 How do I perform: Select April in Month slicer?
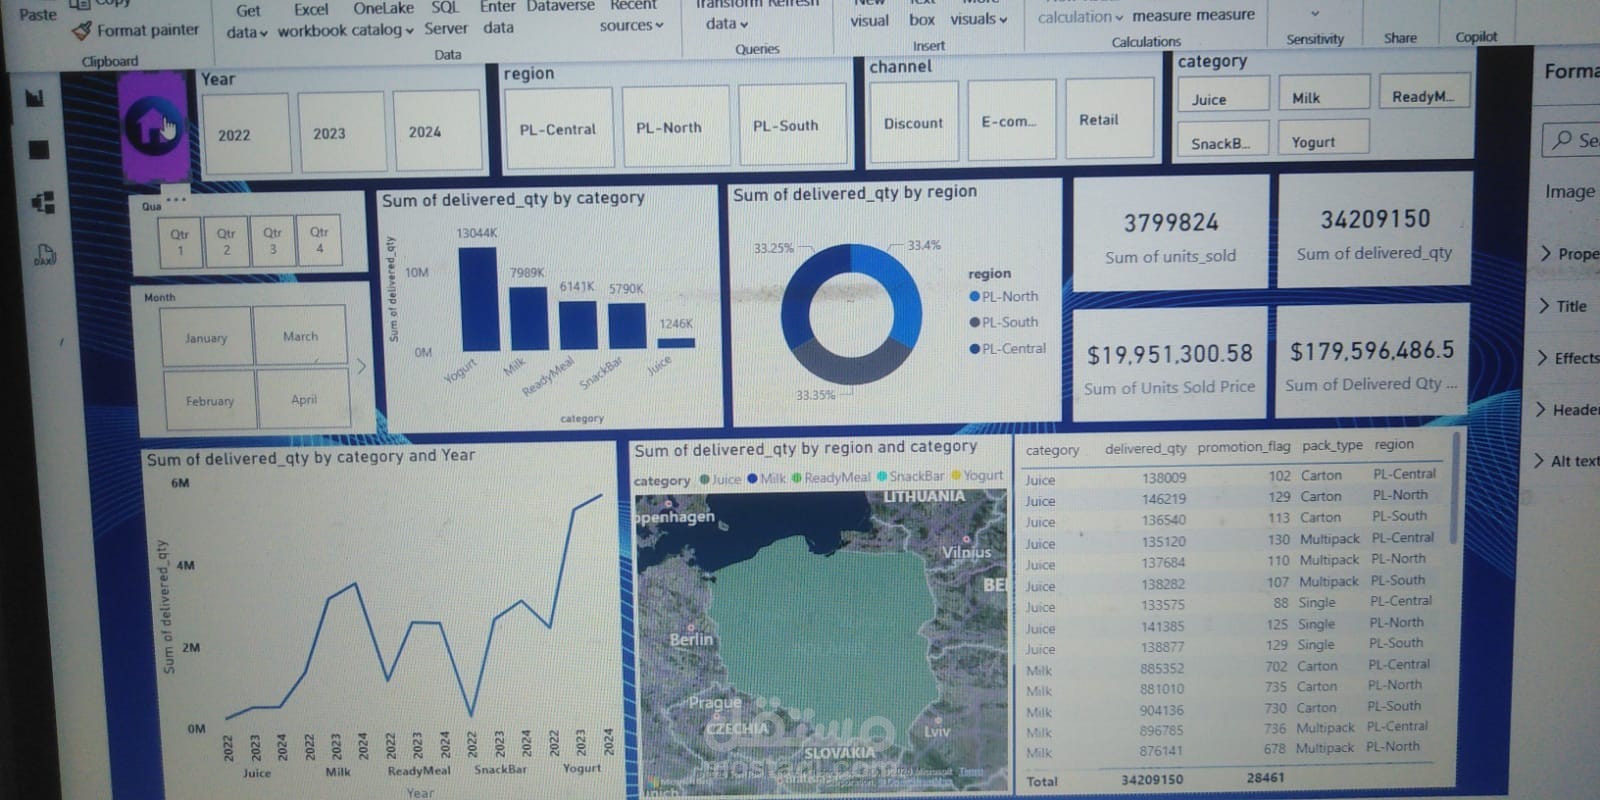304,399
